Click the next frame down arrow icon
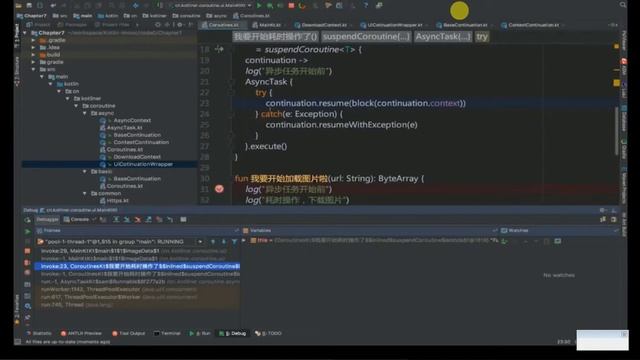This screenshot has width=640, height=360. click(224, 242)
